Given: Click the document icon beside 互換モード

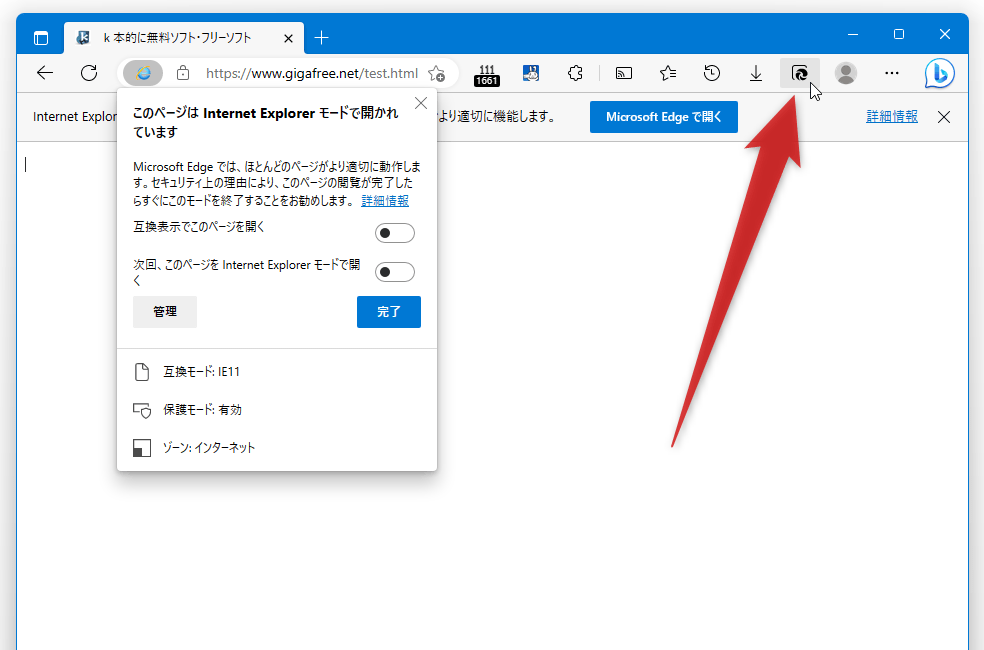Looking at the screenshot, I should tap(142, 372).
